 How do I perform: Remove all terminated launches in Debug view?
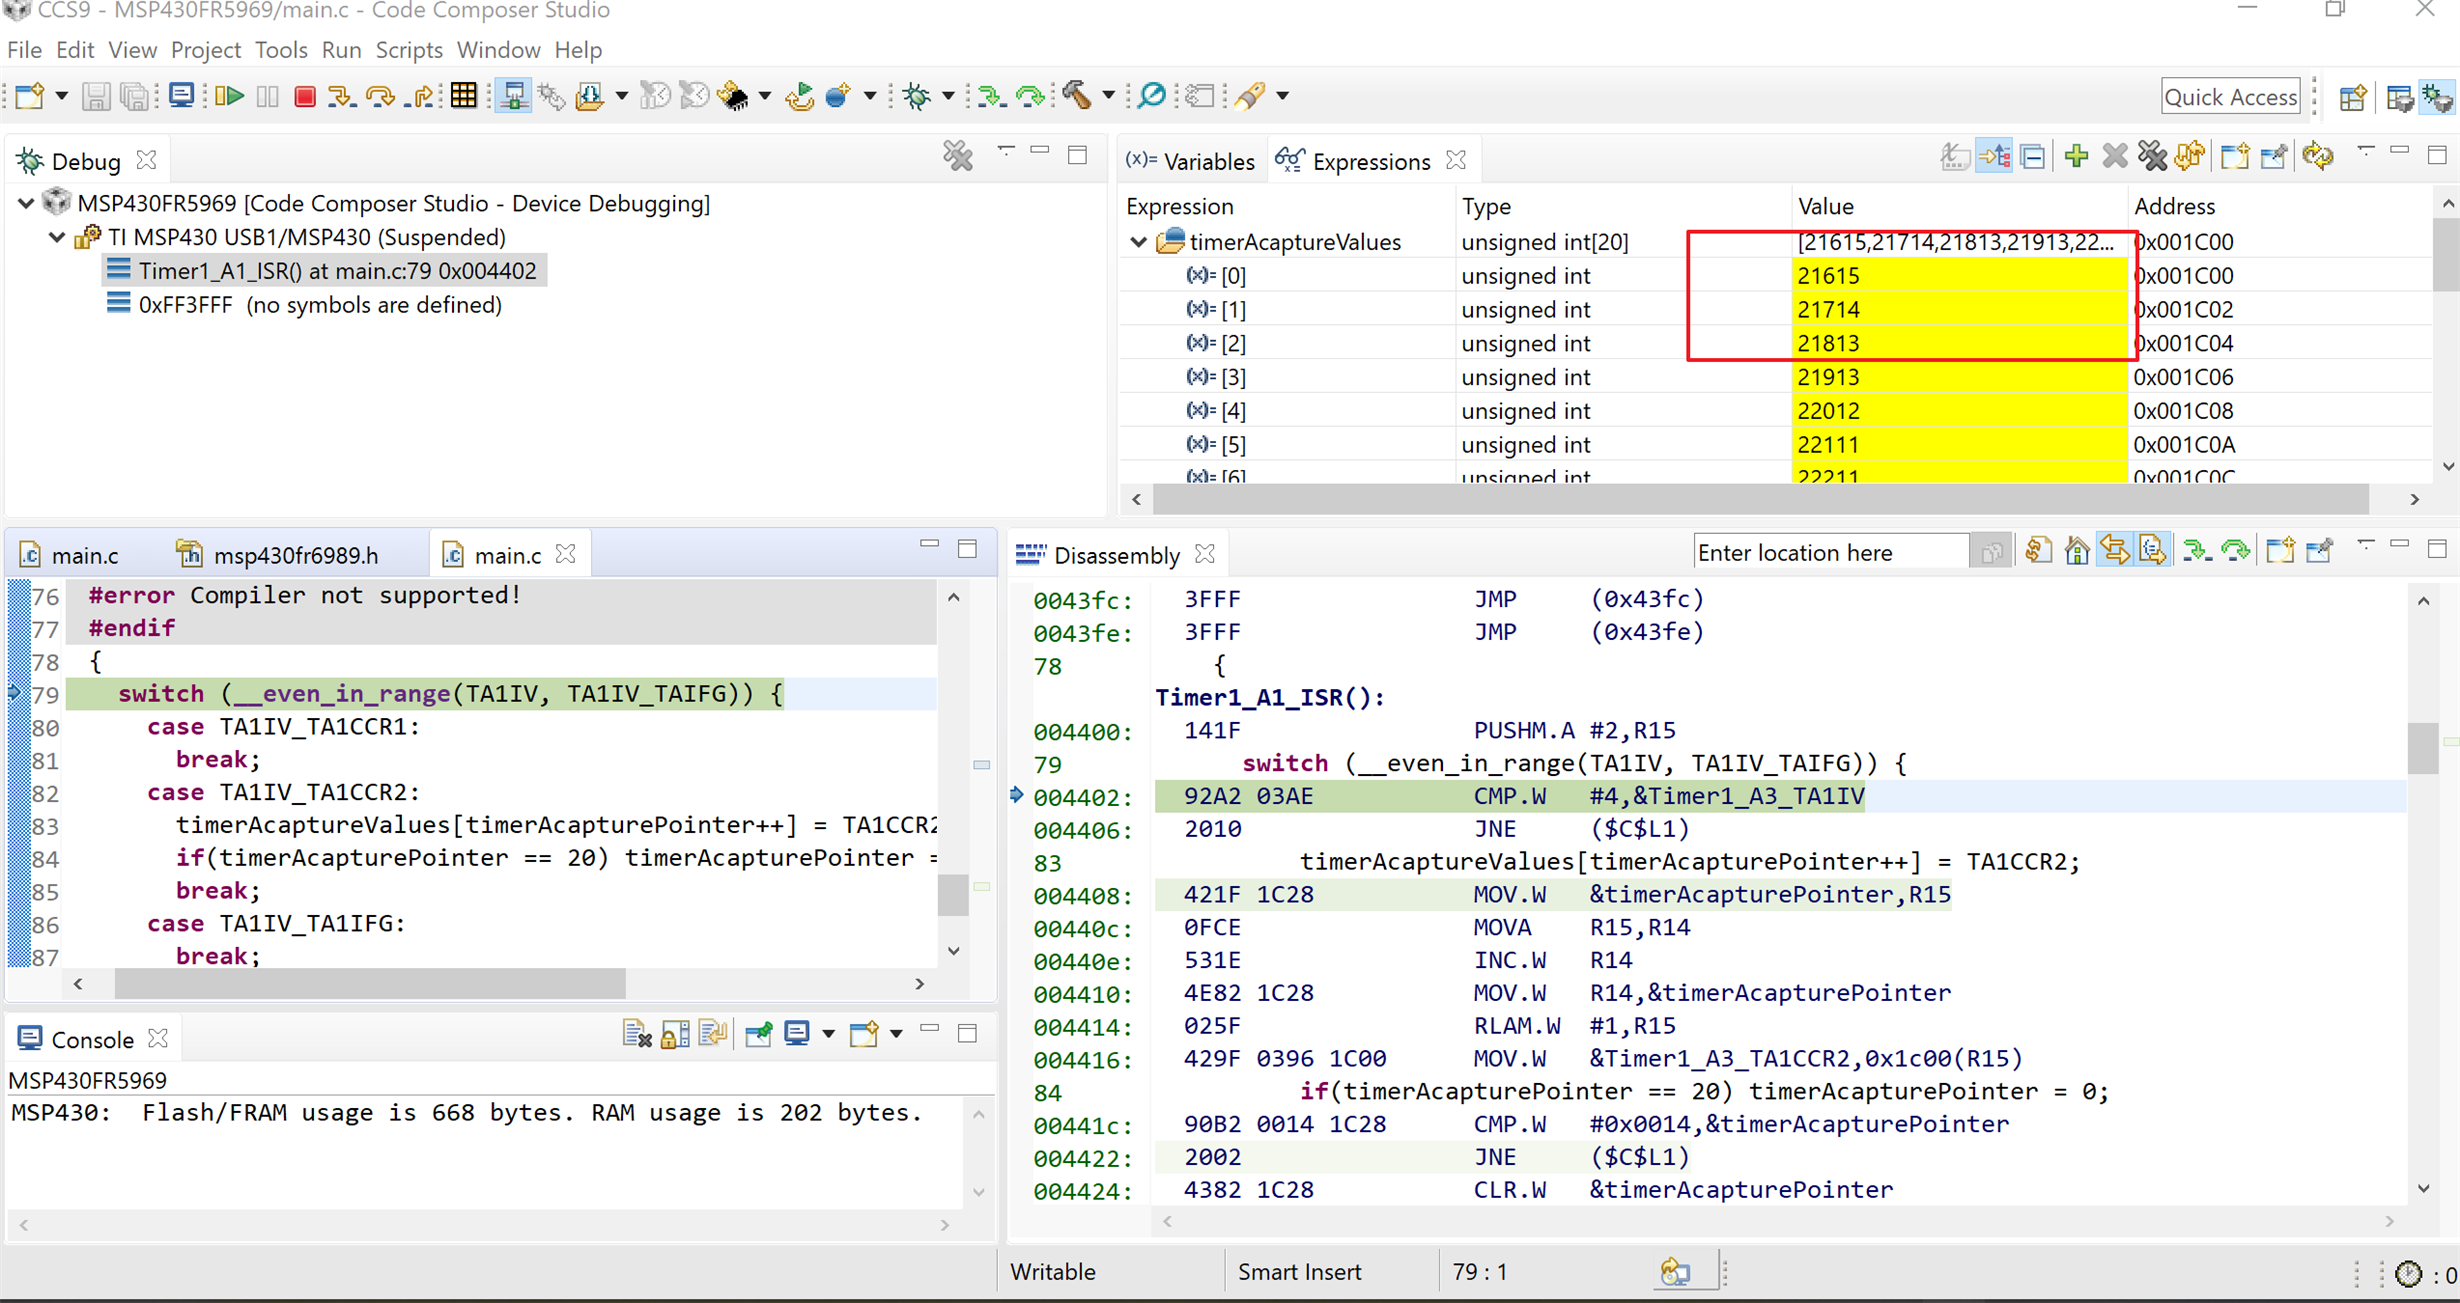pyautogui.click(x=958, y=156)
